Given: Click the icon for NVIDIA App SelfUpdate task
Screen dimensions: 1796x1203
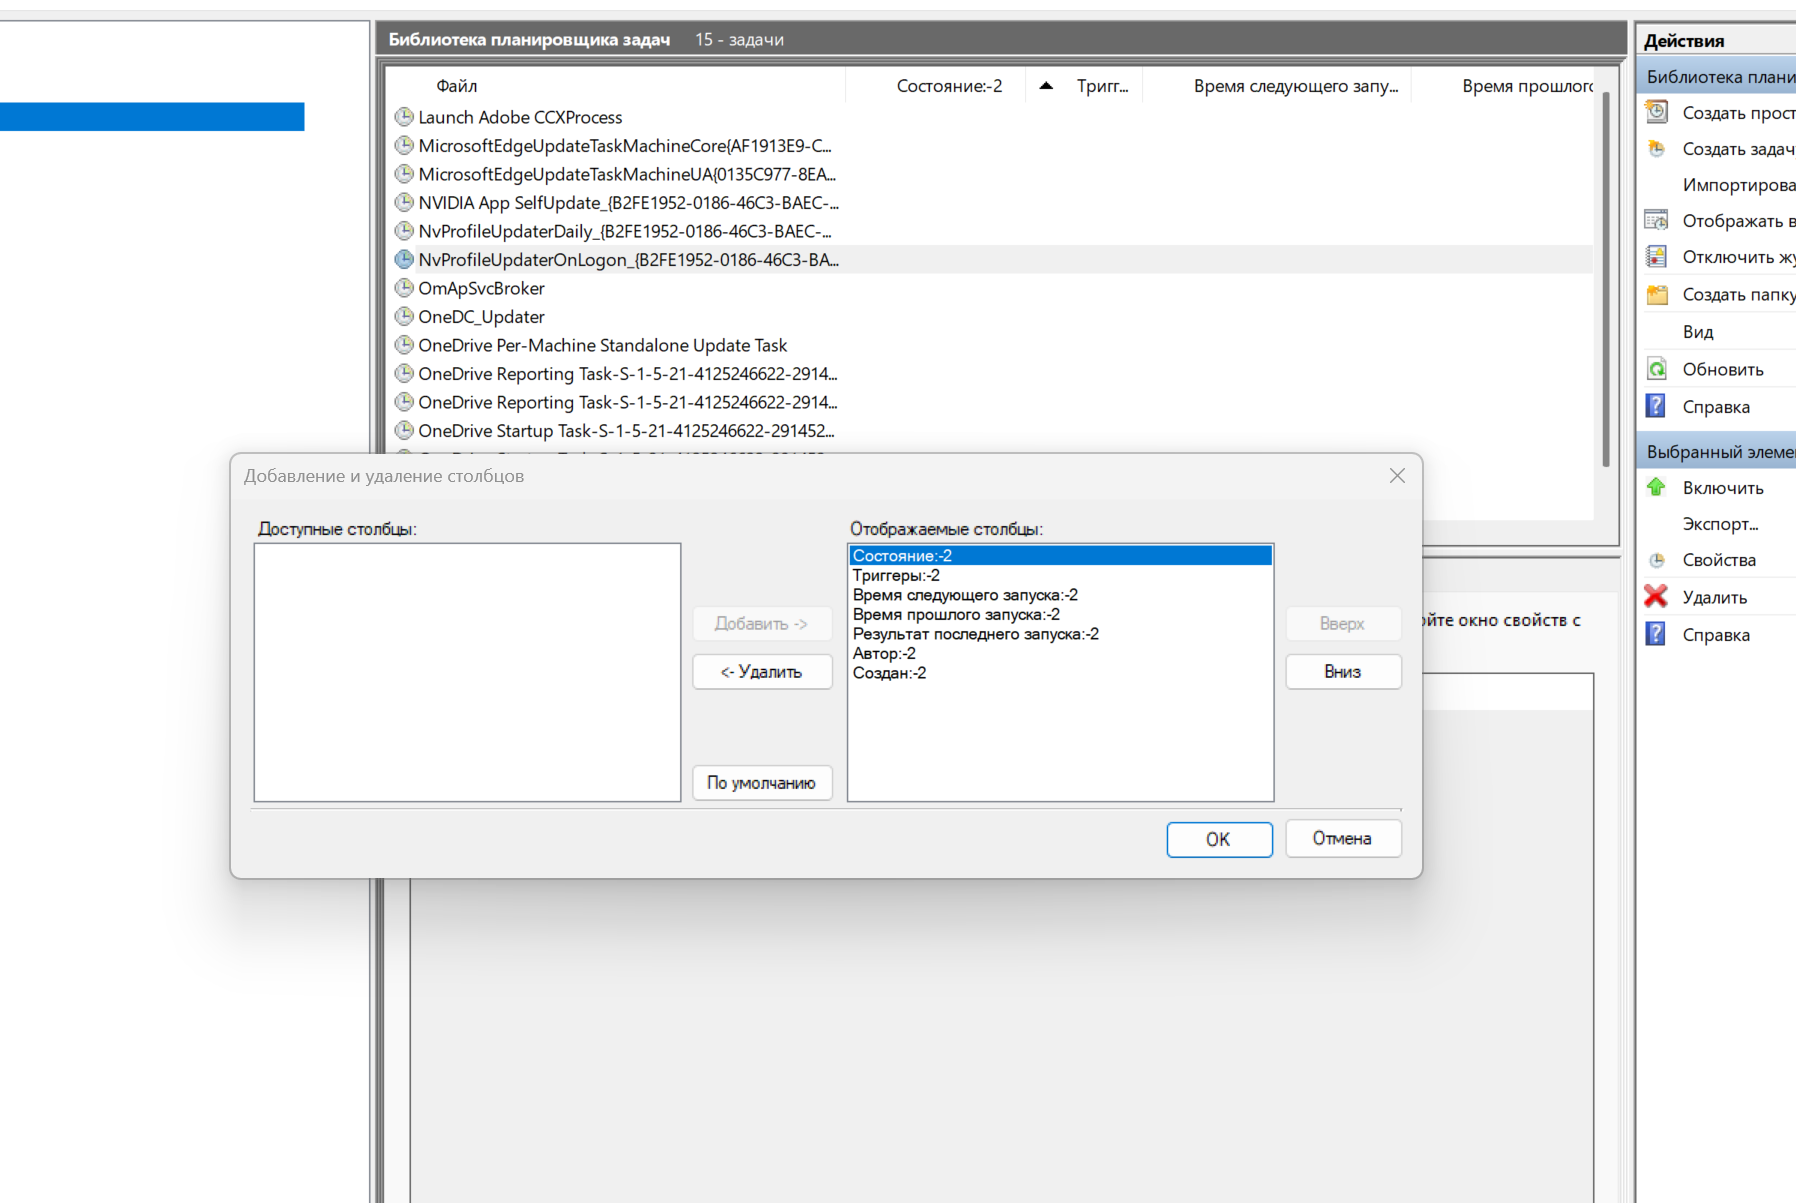Looking at the screenshot, I should point(404,202).
